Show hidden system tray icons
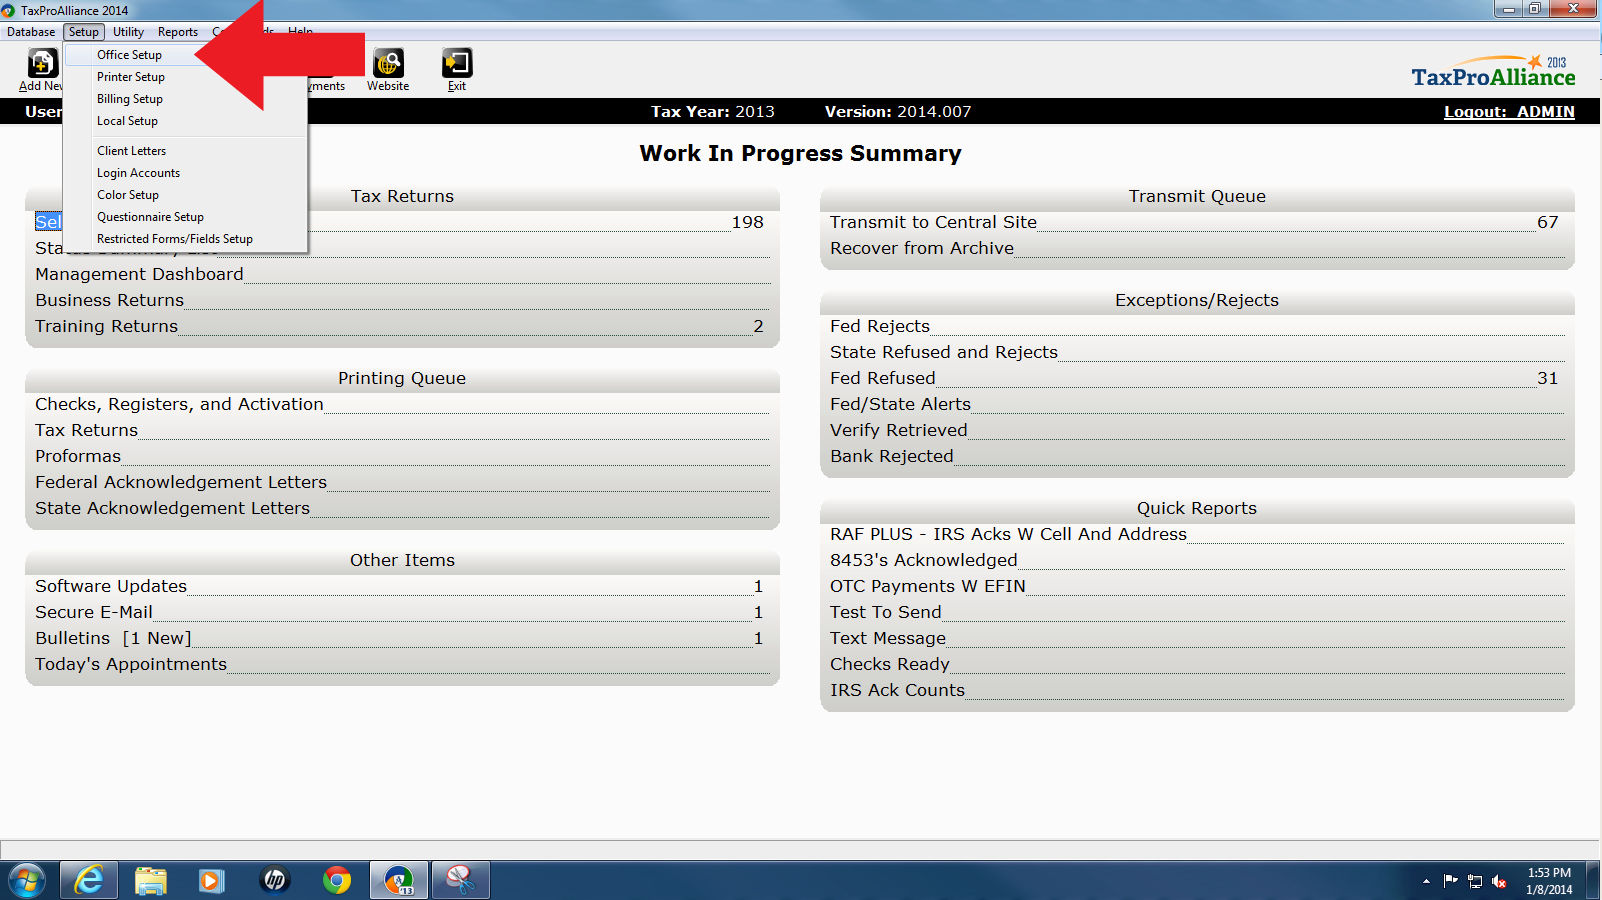 [1426, 881]
